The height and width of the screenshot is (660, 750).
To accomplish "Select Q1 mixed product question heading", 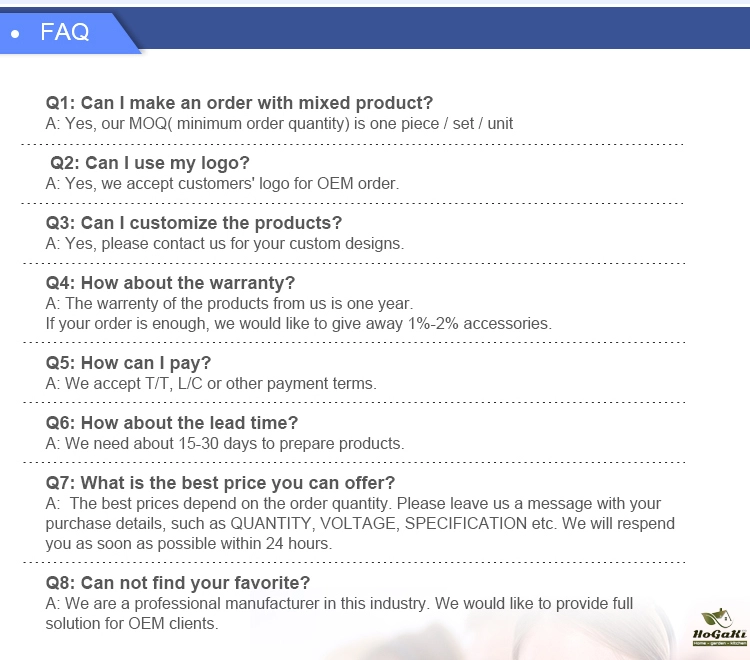I will [x=239, y=103].
